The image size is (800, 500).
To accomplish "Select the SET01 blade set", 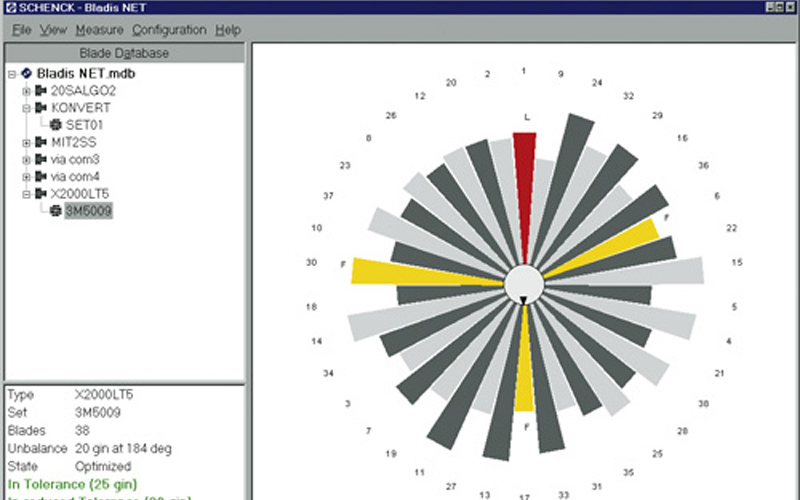I will coord(84,125).
